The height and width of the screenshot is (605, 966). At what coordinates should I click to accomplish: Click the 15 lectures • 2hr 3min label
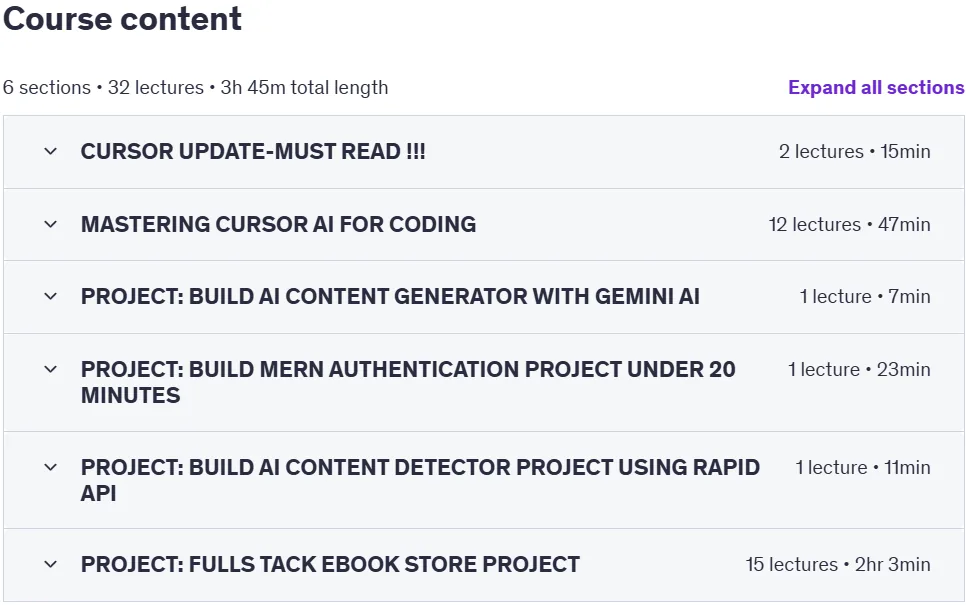(838, 564)
